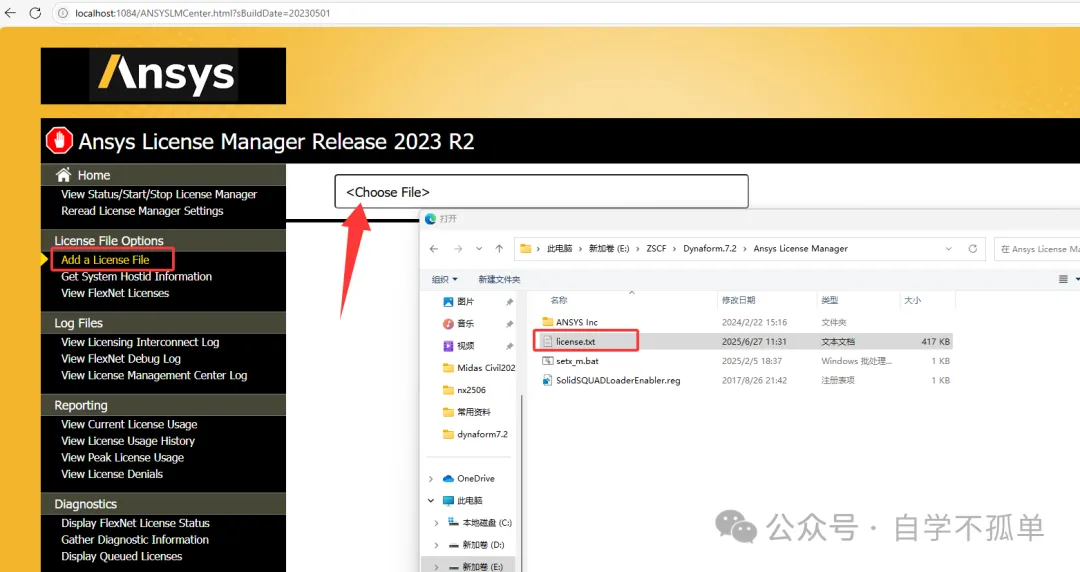
Task: Go back in the file dialog
Action: [x=433, y=249]
